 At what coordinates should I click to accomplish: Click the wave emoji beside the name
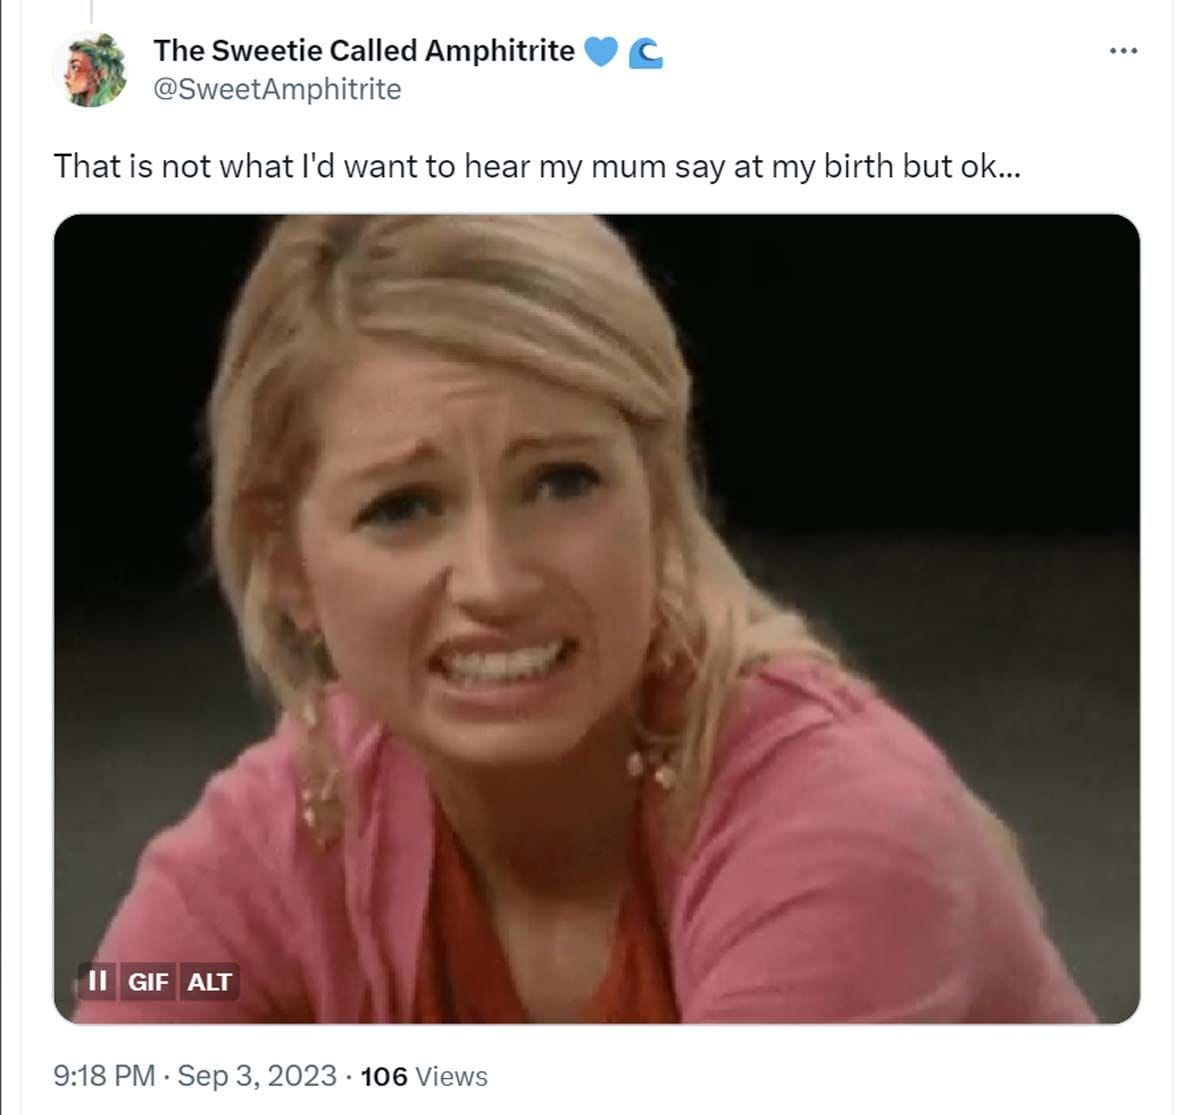coord(646,52)
